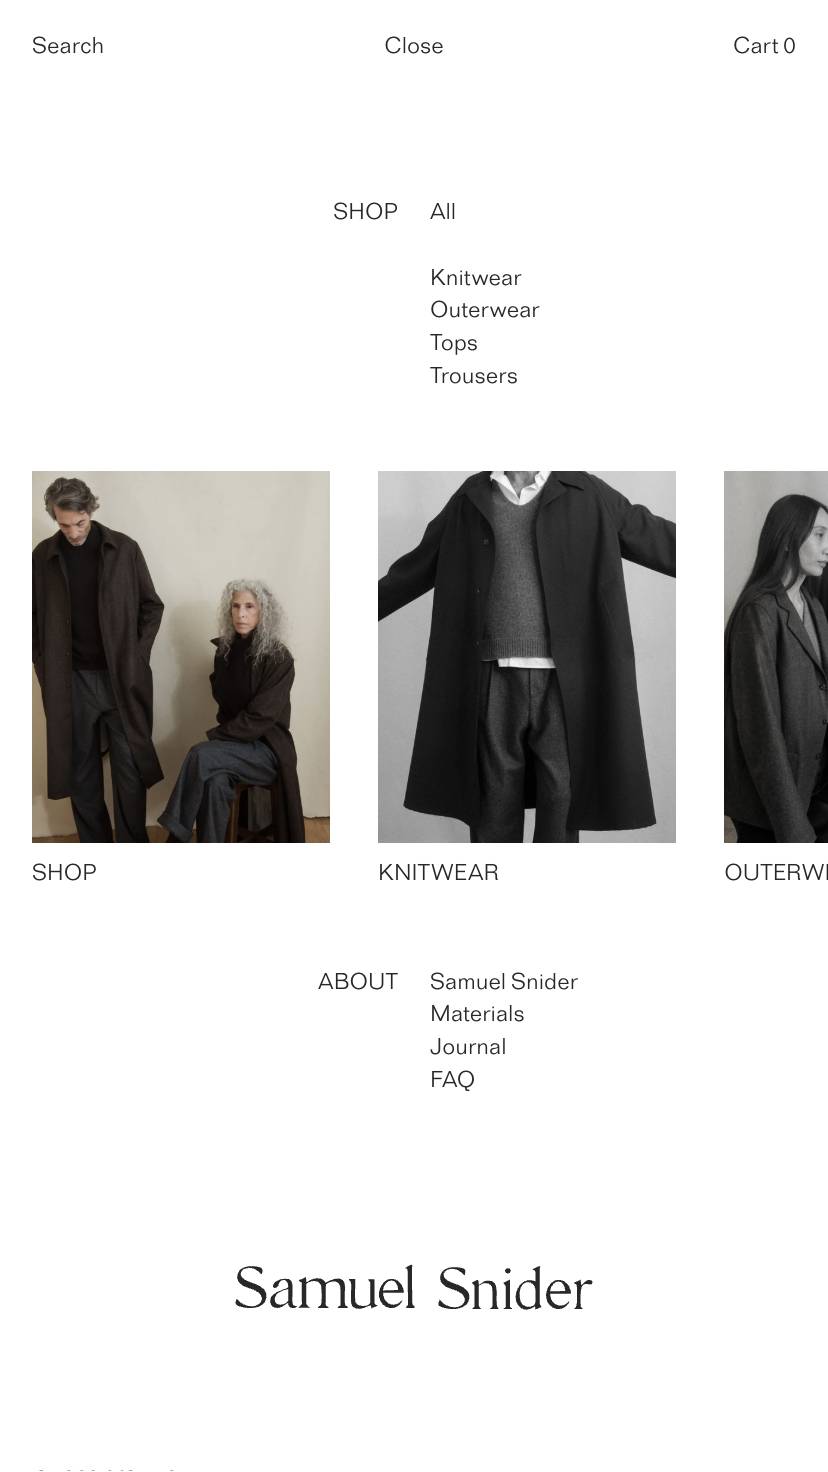Open the Trousers category
Screen dimensions: 828x1472
474,376
